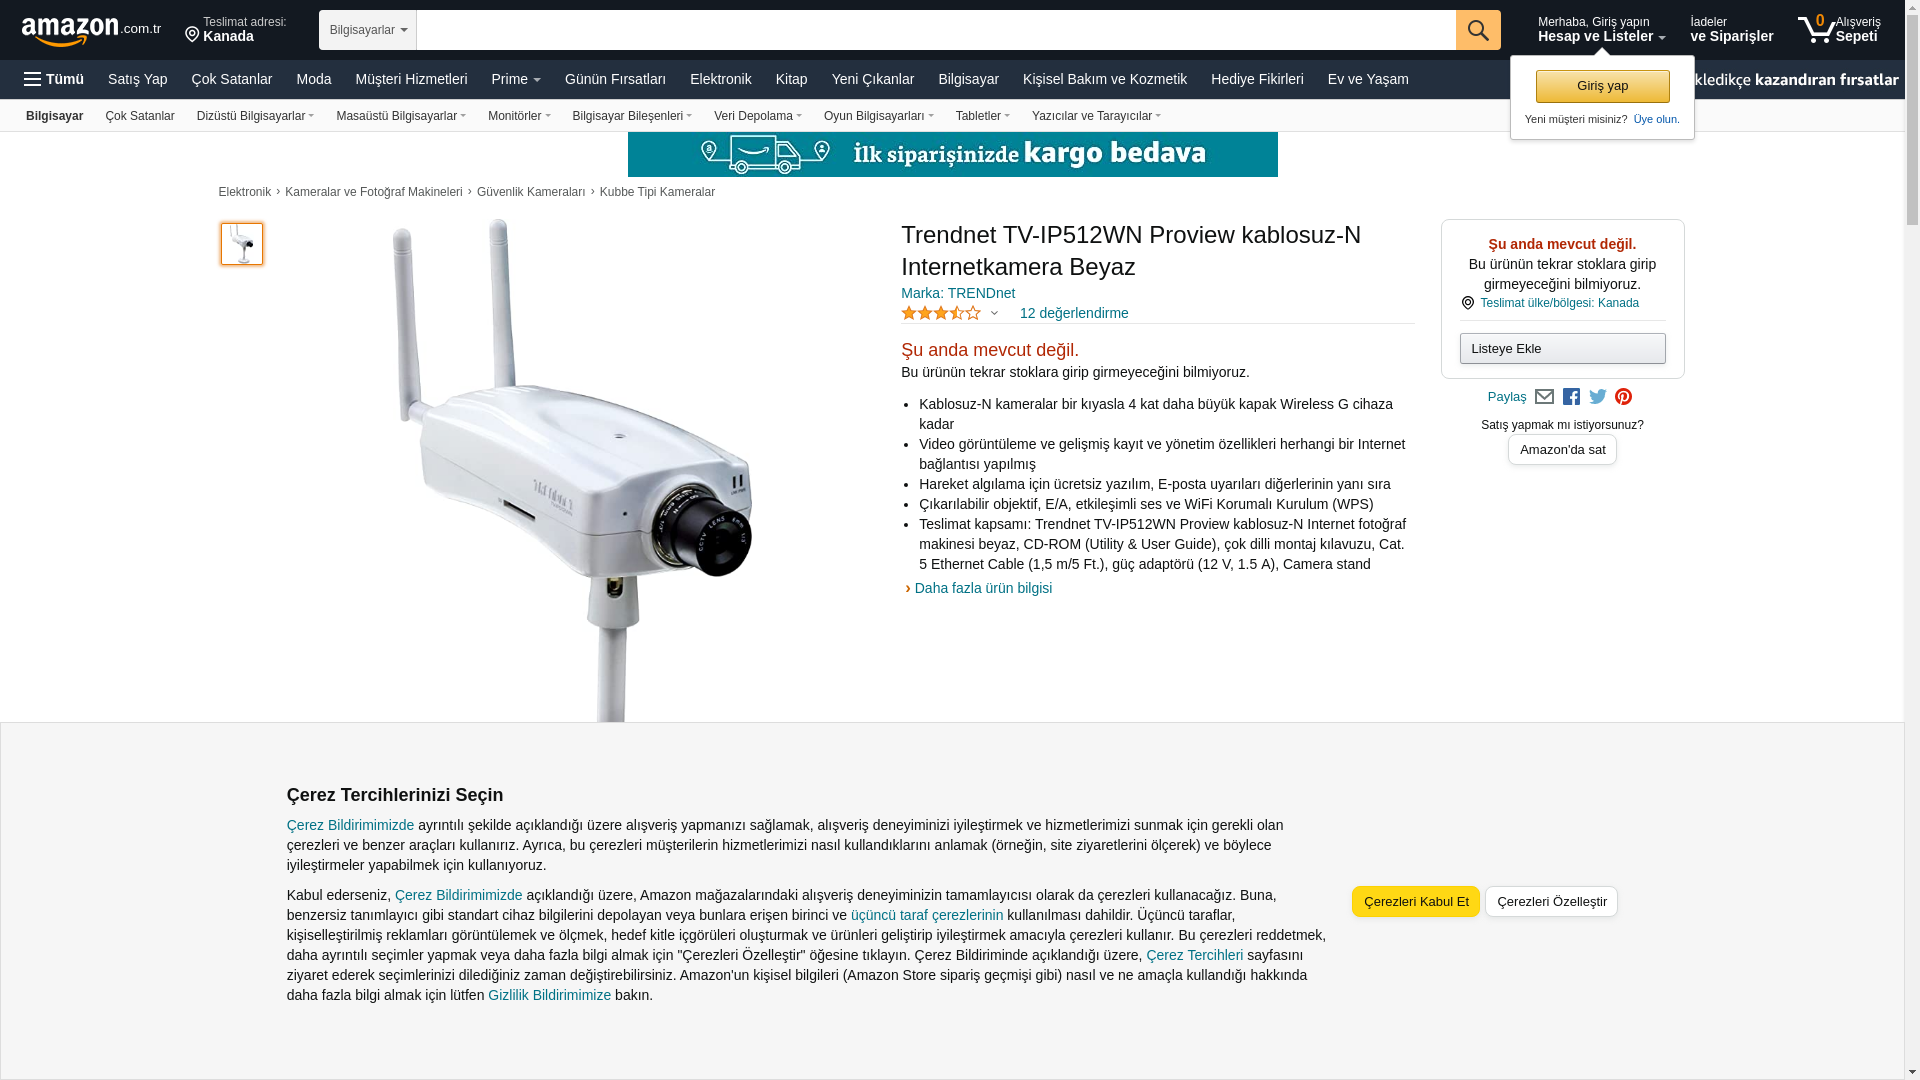Accept cookies with Çerezleri Kabul Et
Viewport: 1920px width, 1080px height.
(x=1415, y=902)
